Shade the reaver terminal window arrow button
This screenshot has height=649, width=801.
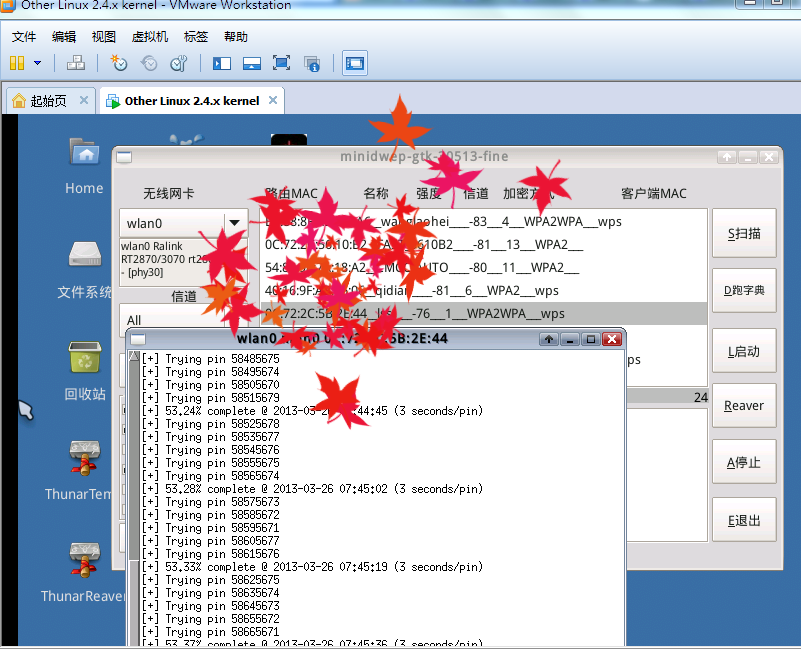click(549, 339)
